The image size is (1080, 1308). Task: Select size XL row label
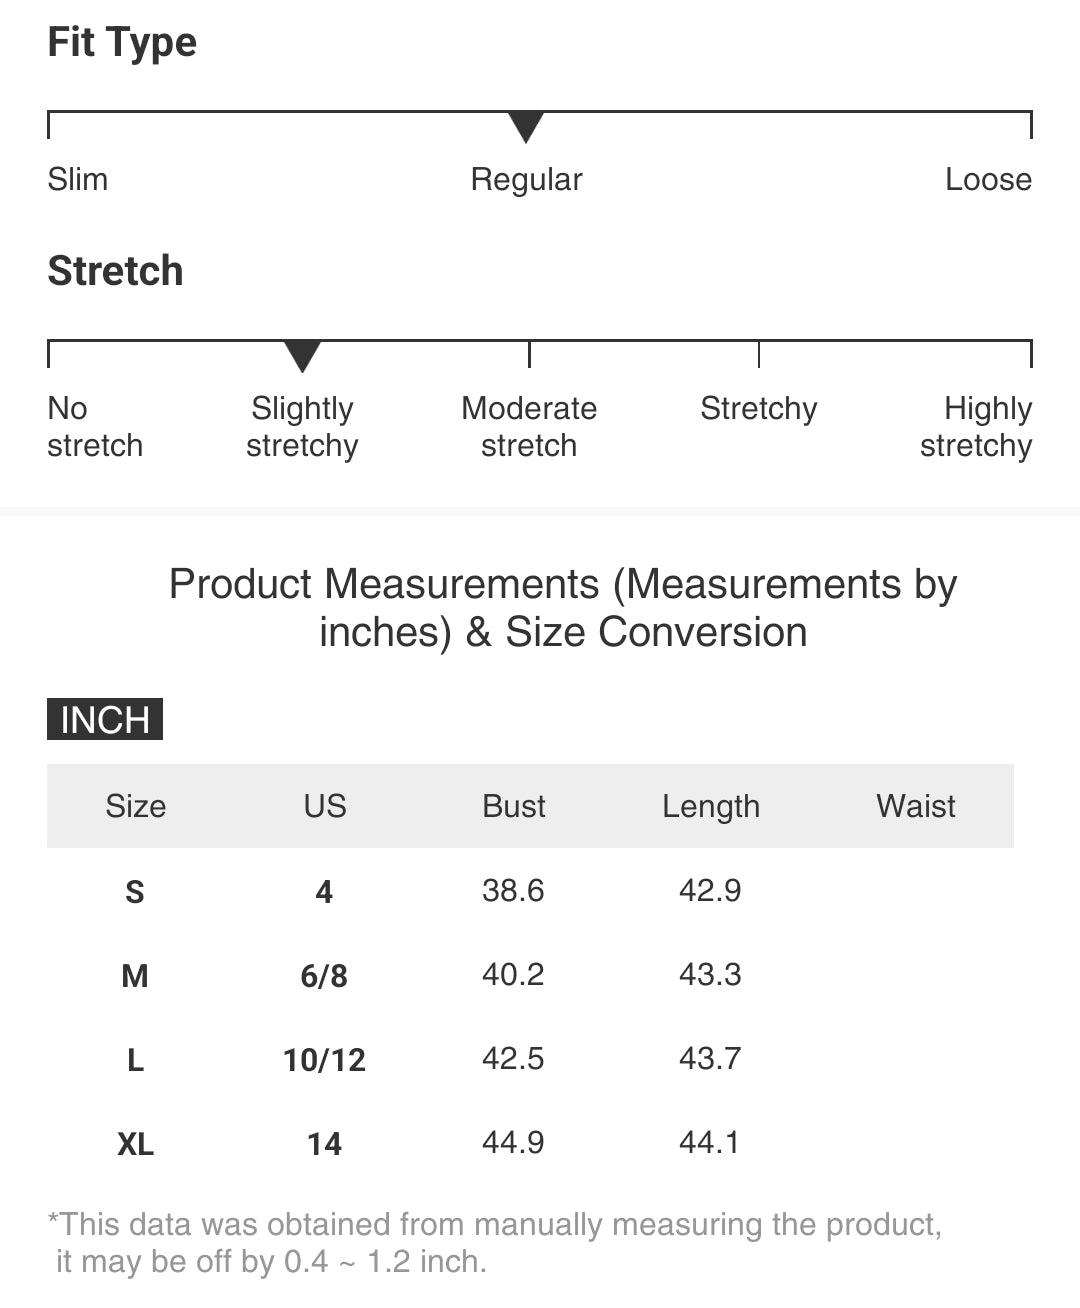point(135,1143)
